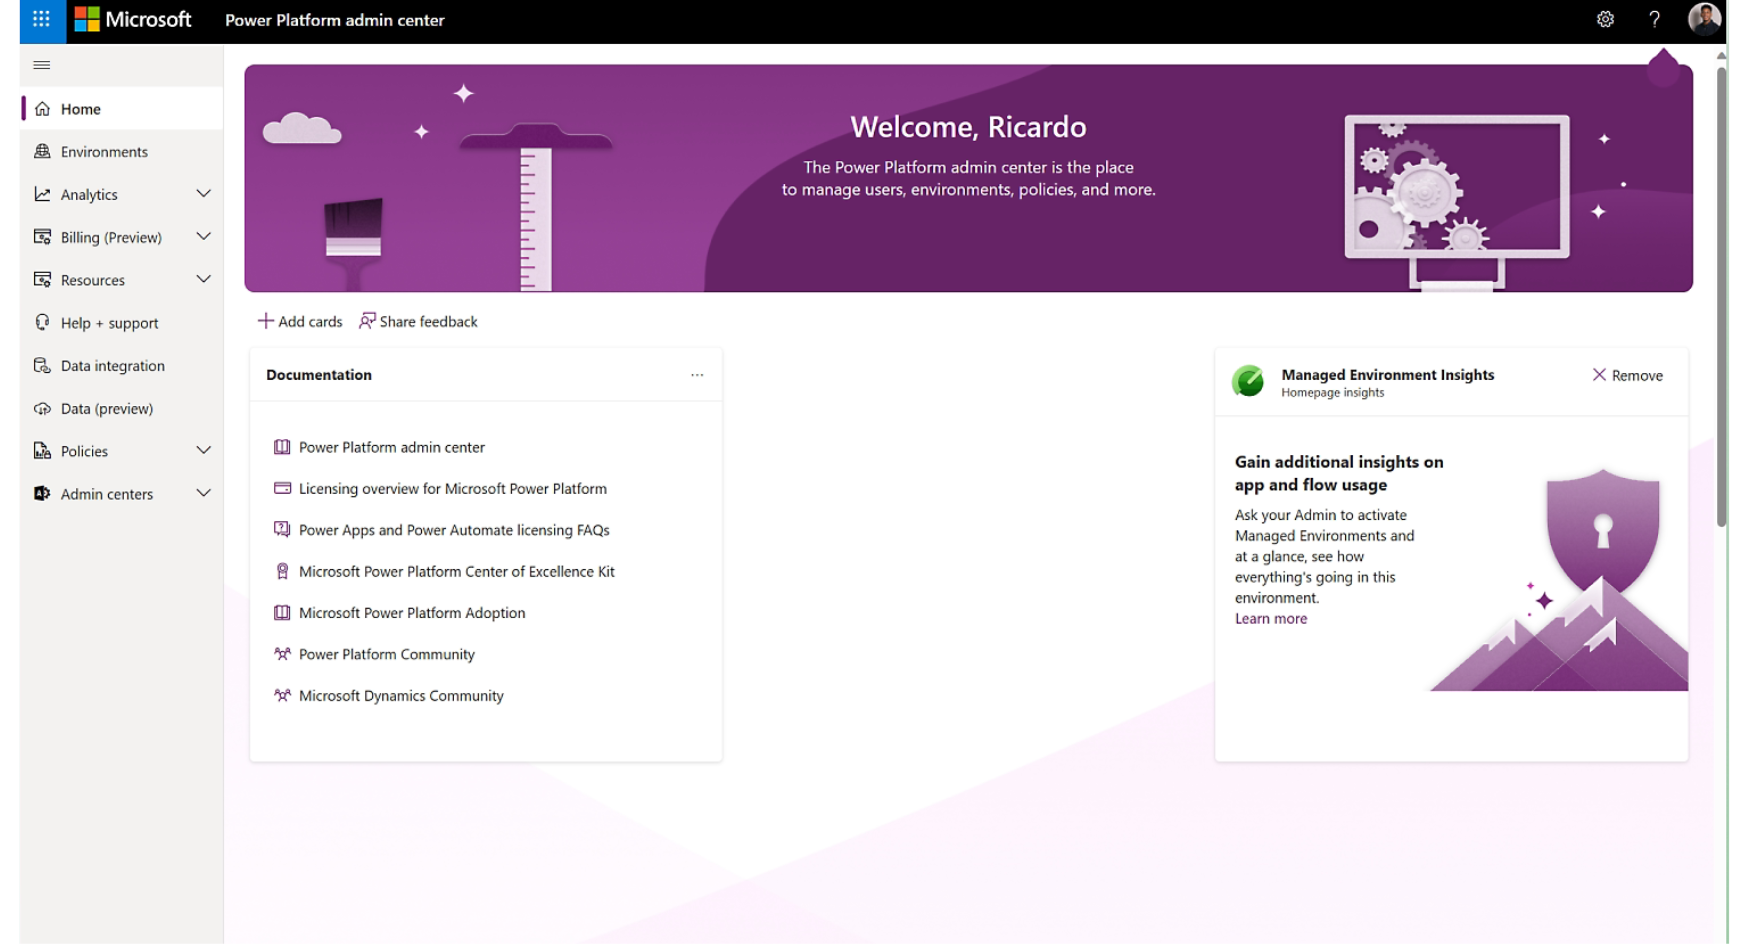Click the Admin centers menu label

tap(107, 494)
